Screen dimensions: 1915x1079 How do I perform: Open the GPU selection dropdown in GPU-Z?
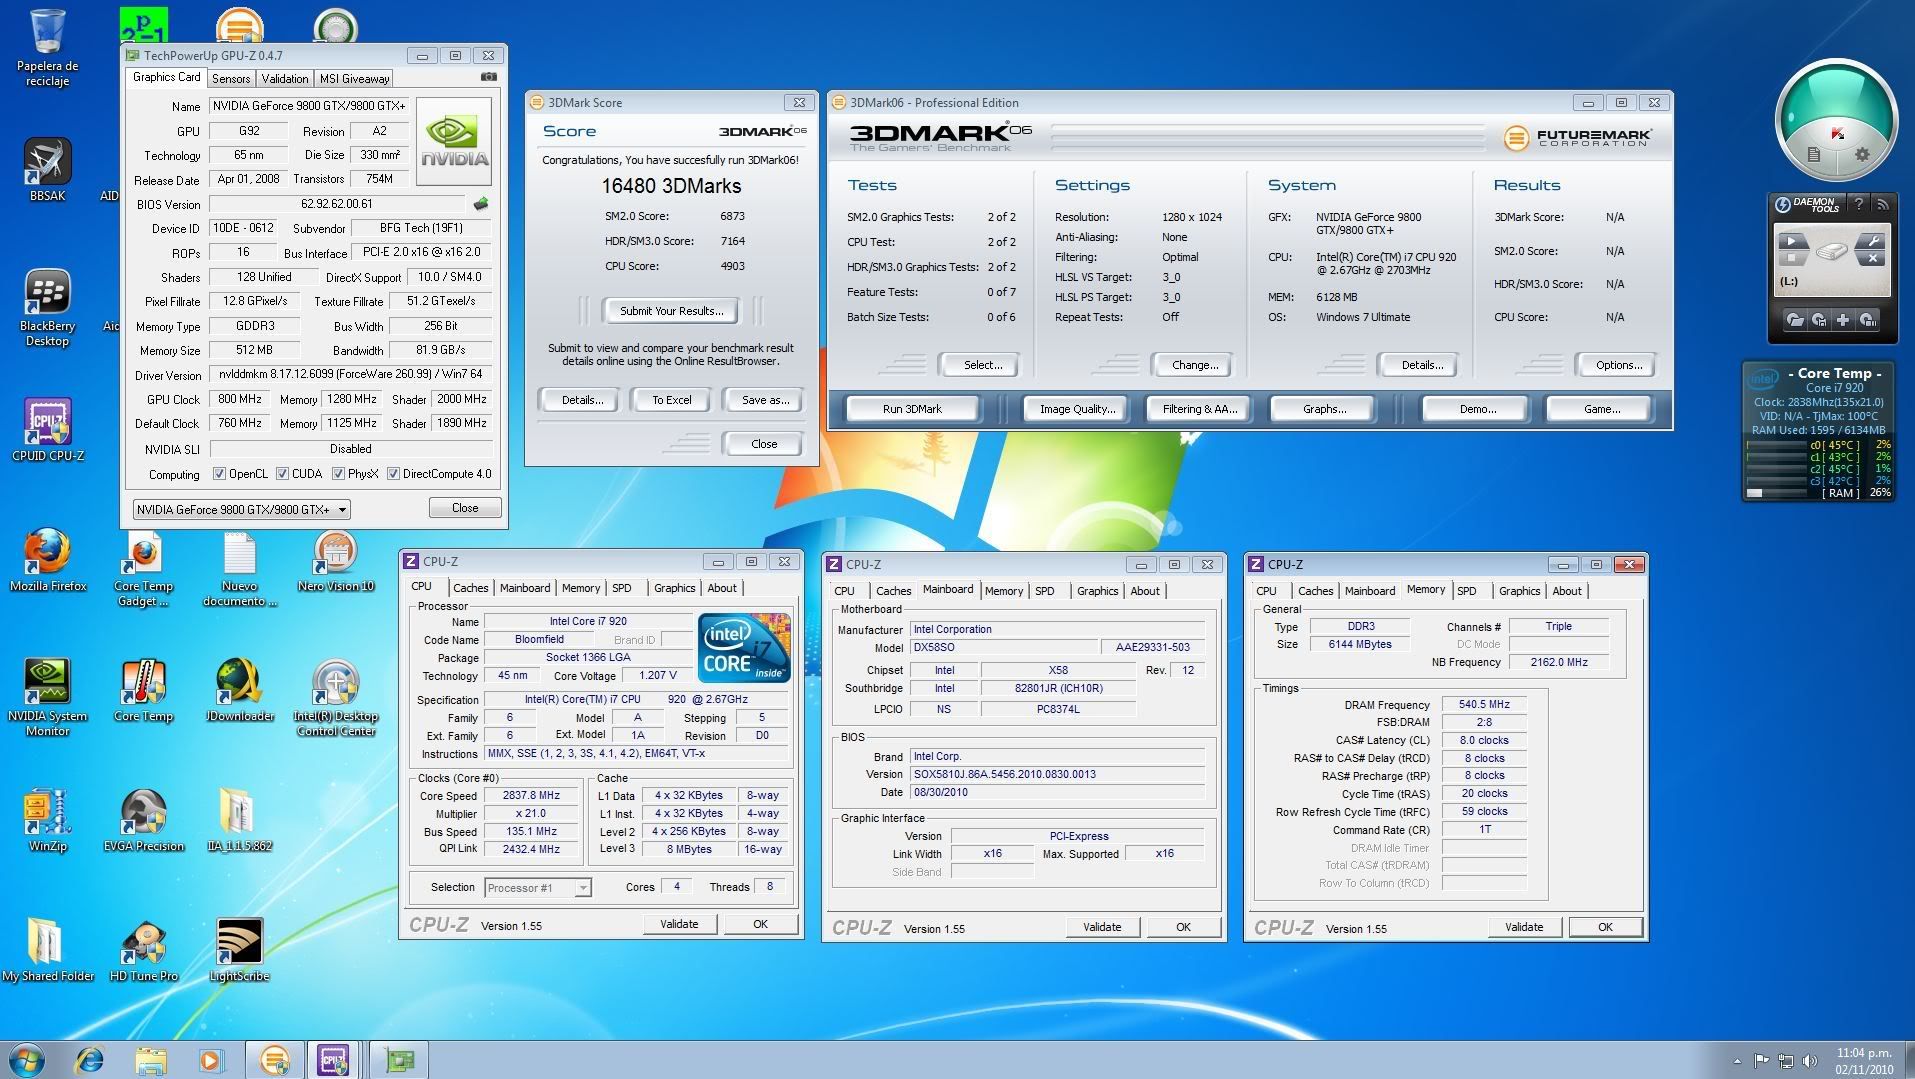click(x=241, y=509)
